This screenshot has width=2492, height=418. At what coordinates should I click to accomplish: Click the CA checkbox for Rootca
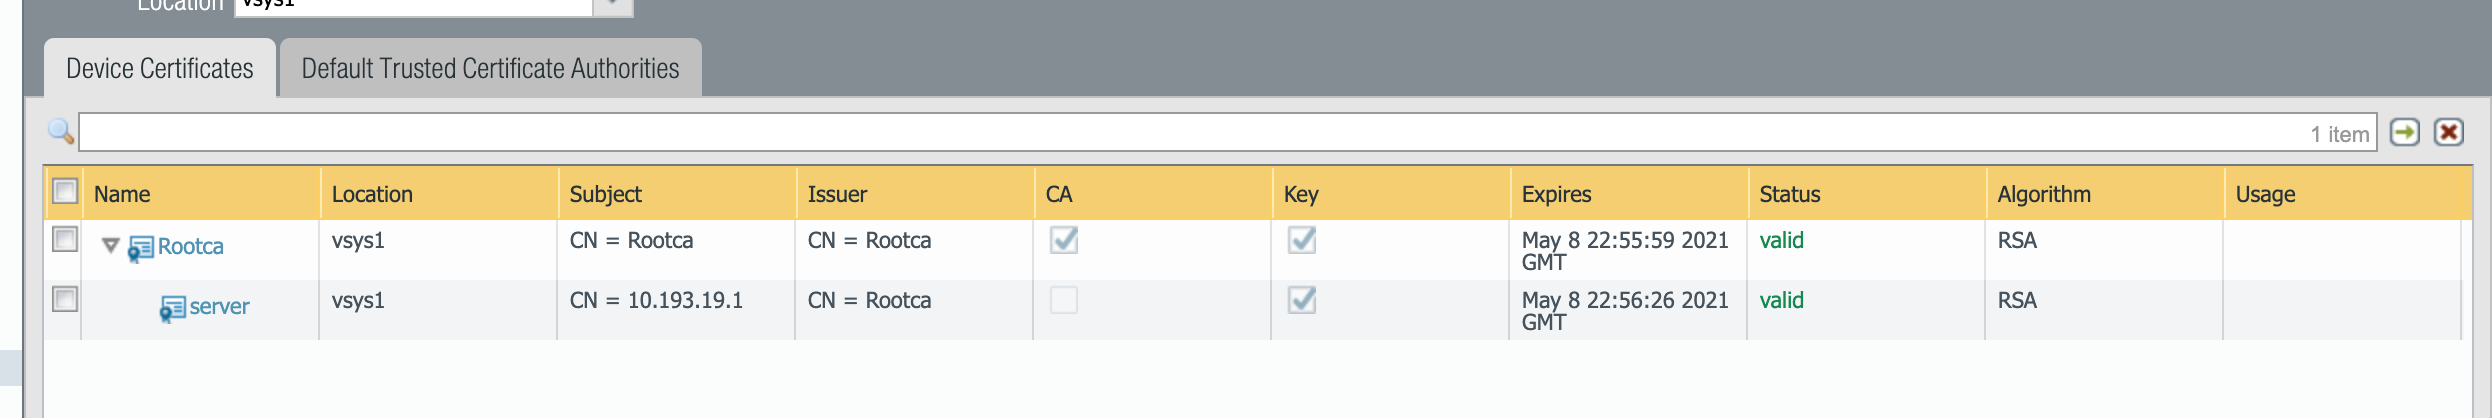[1064, 240]
